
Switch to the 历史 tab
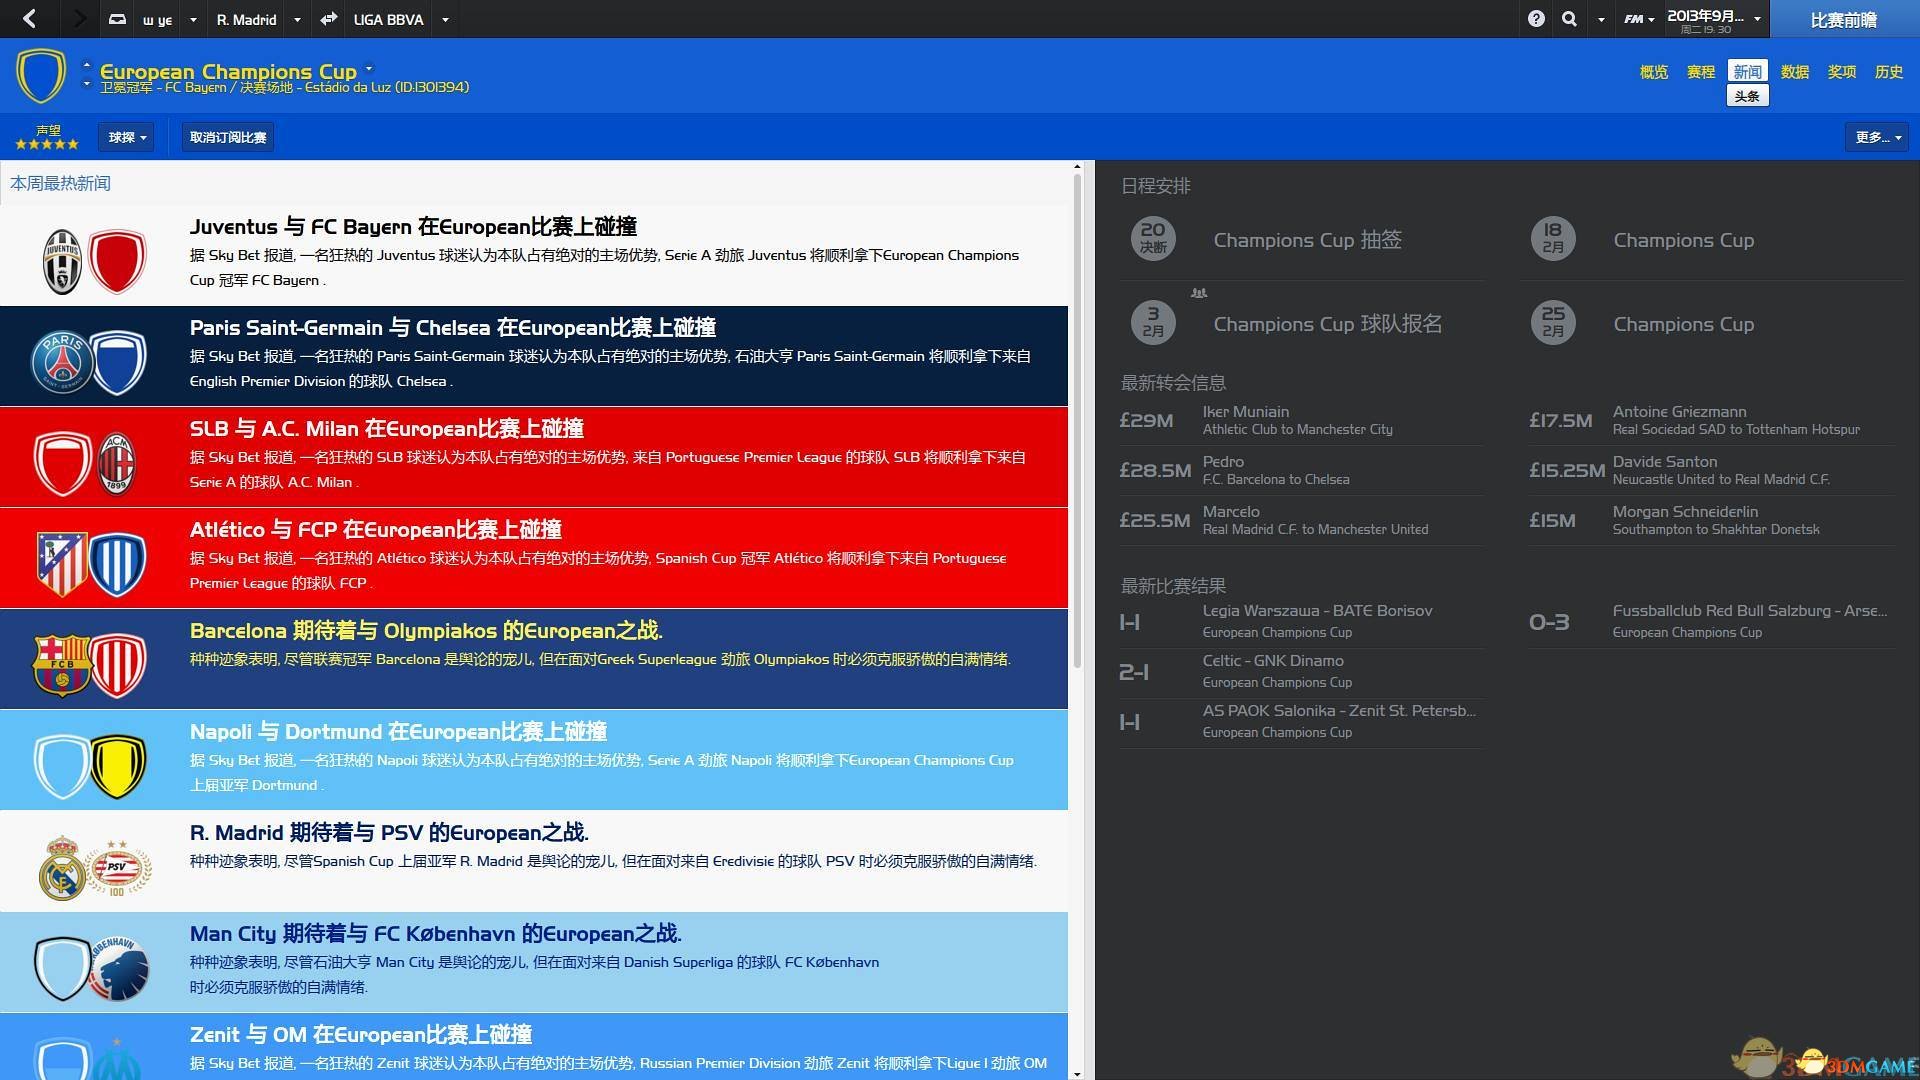tap(1889, 72)
